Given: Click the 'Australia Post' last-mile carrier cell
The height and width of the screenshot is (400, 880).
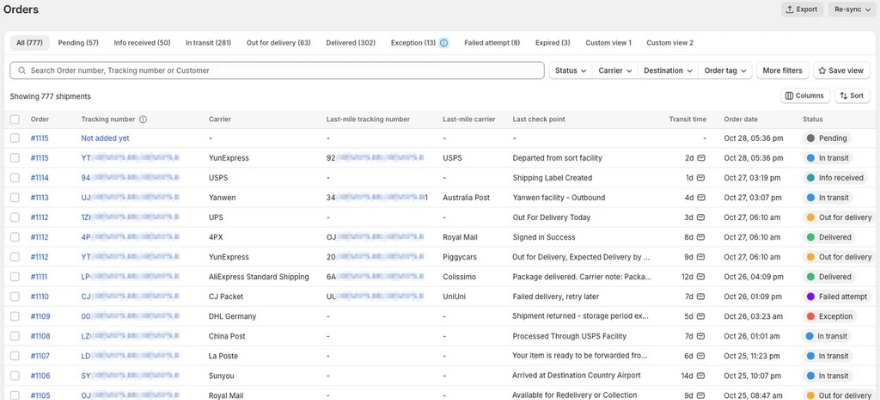Looking at the screenshot, I should point(466,197).
